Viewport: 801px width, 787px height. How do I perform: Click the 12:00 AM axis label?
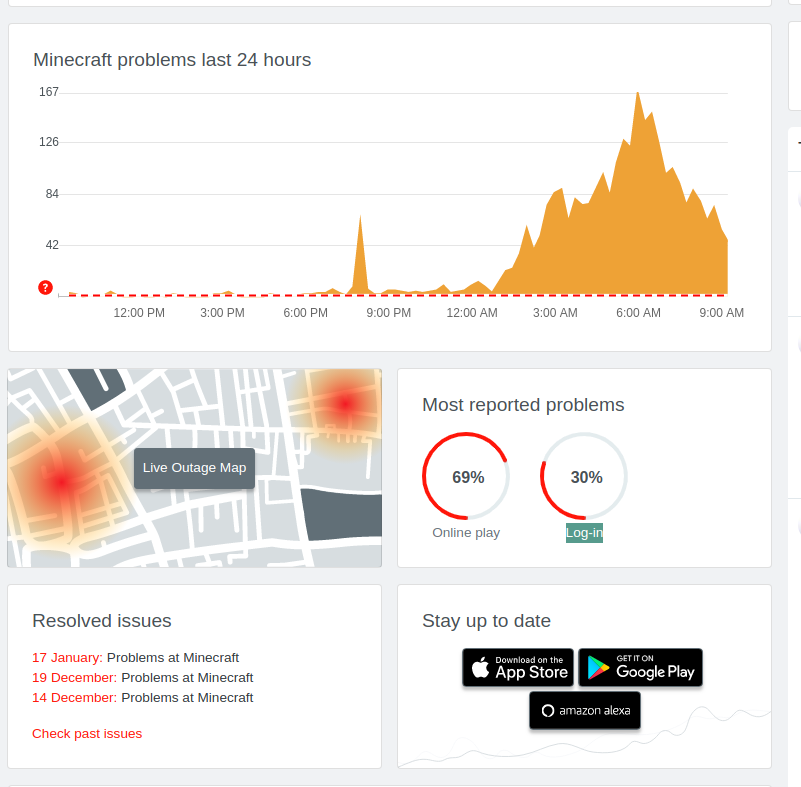click(472, 313)
